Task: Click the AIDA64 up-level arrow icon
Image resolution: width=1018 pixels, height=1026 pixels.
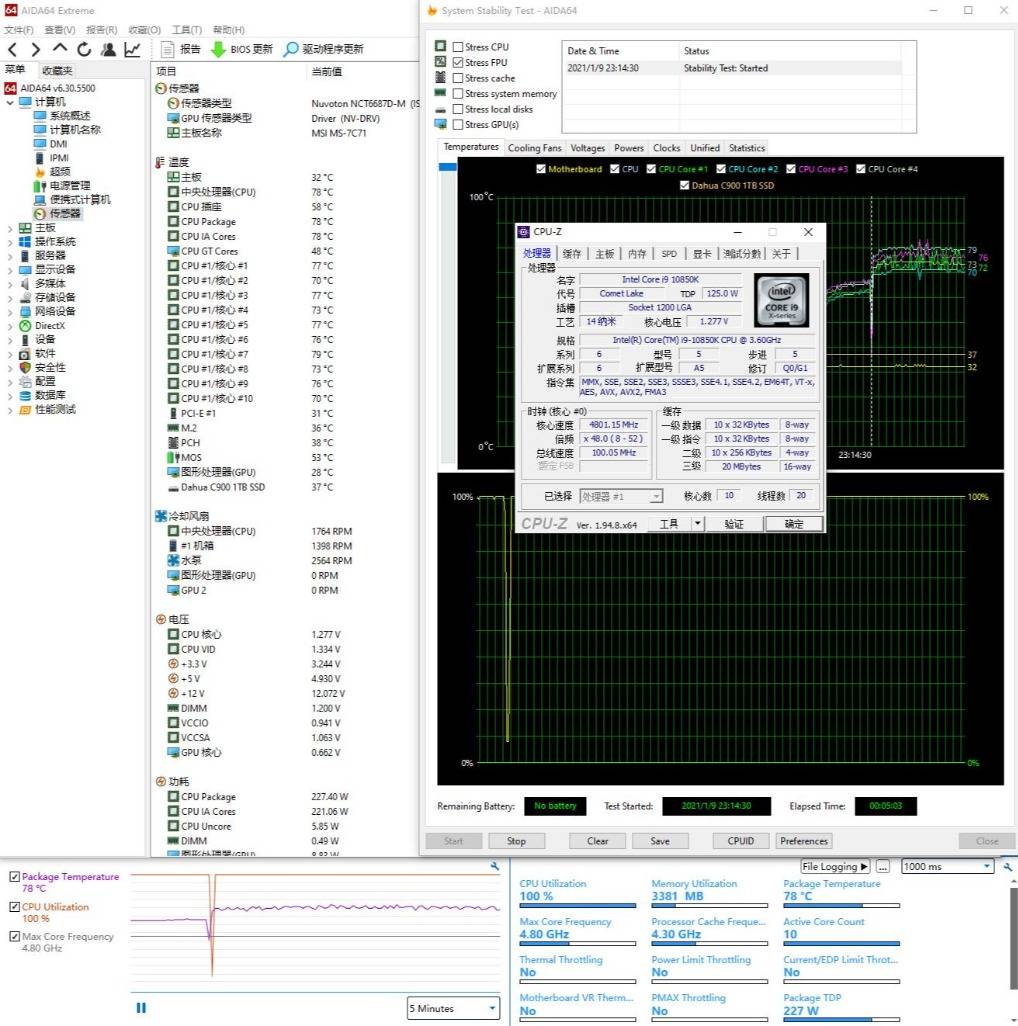Action: tap(60, 48)
